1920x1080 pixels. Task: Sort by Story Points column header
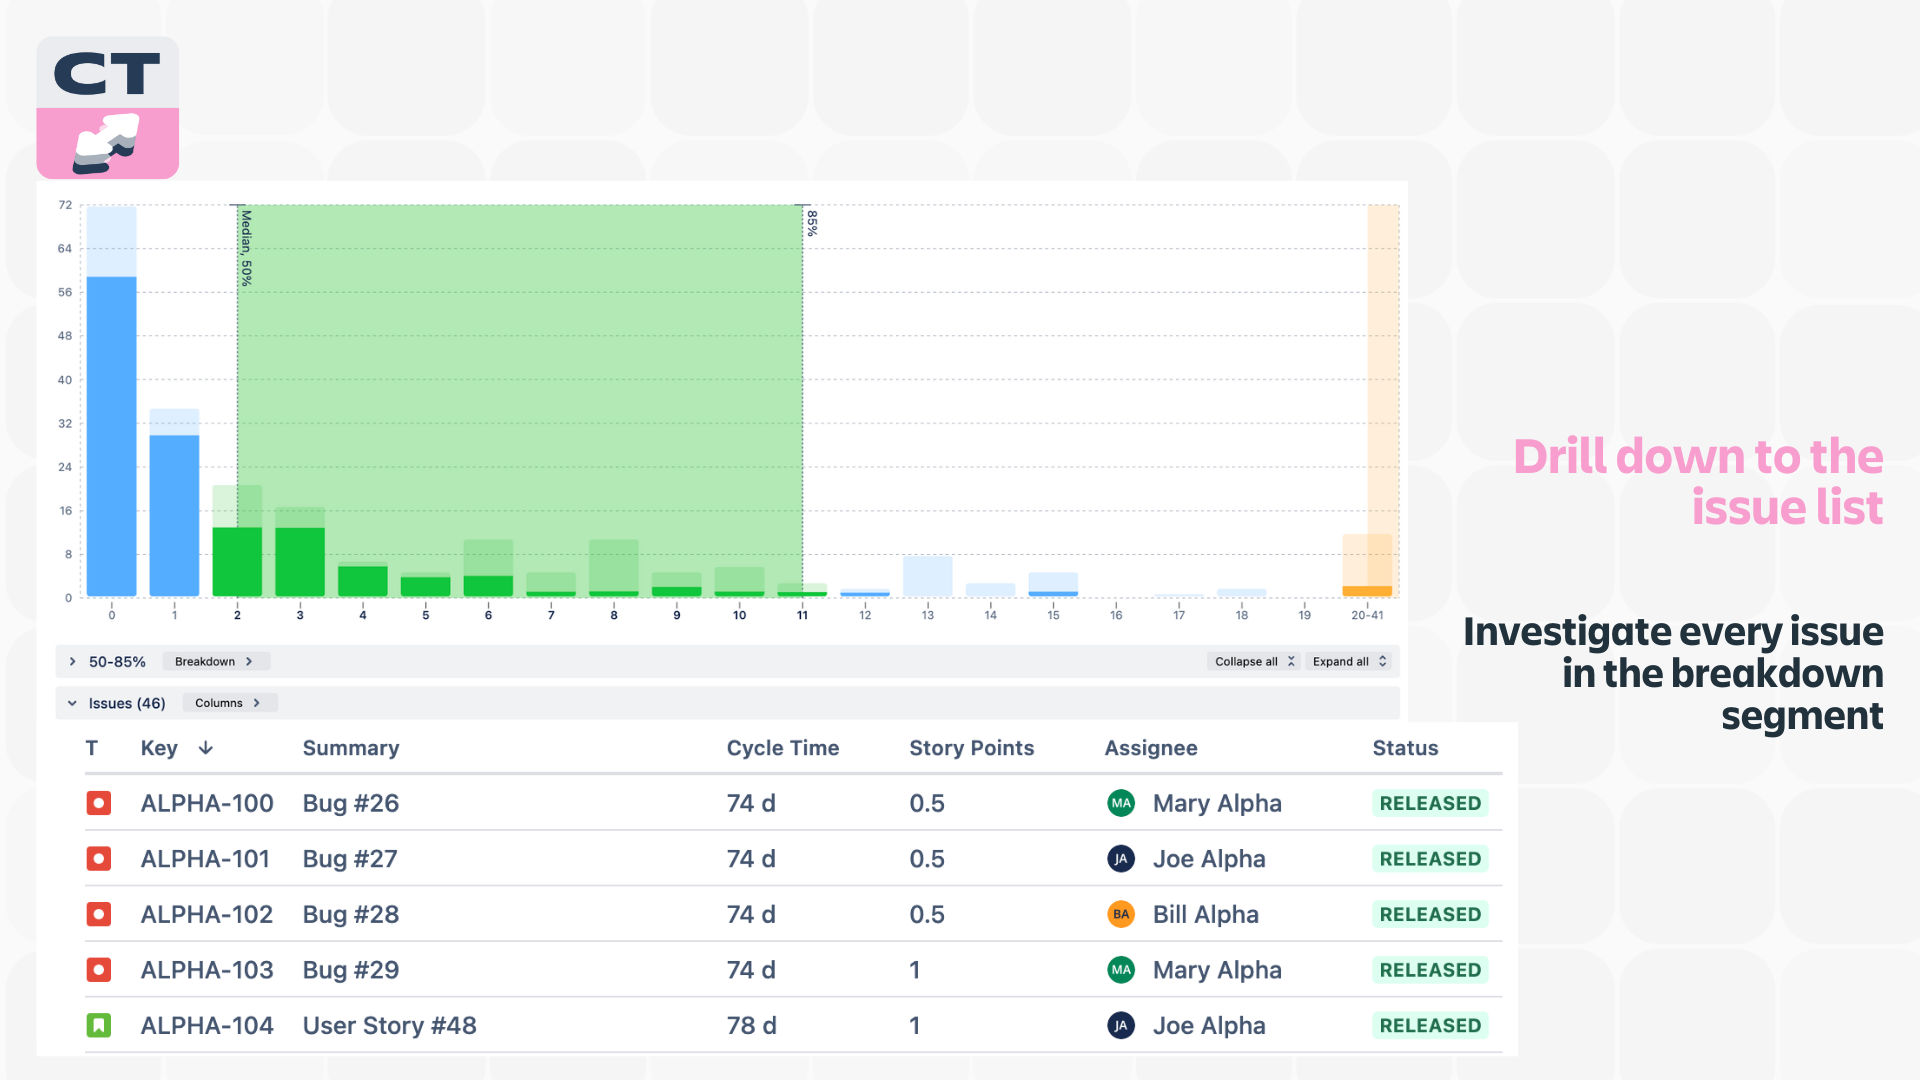pos(972,748)
